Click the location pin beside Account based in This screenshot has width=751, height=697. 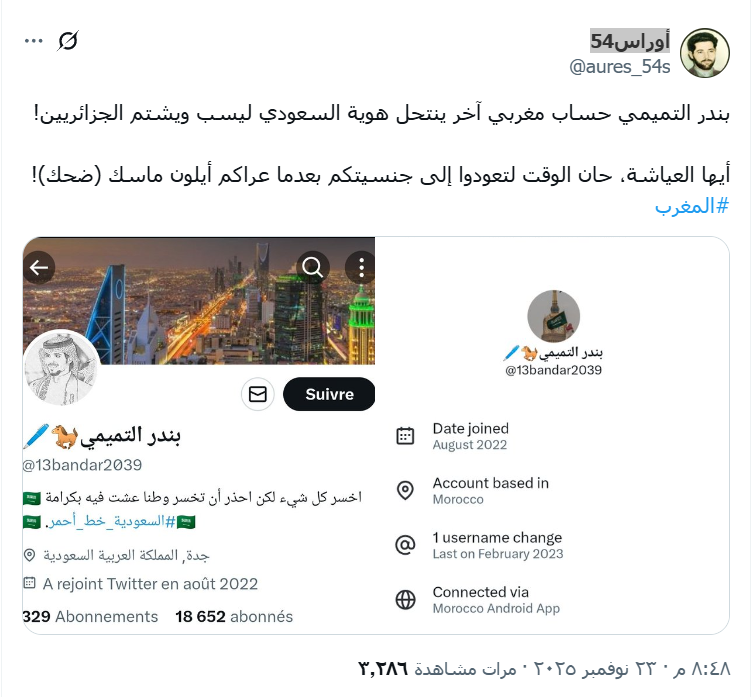coord(405,490)
